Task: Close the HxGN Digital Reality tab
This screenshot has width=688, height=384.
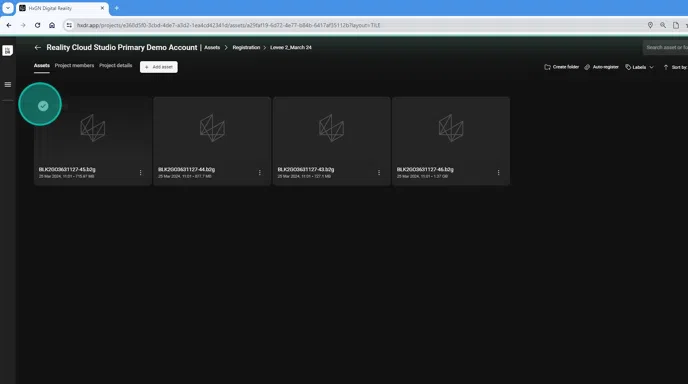Action: [102, 8]
